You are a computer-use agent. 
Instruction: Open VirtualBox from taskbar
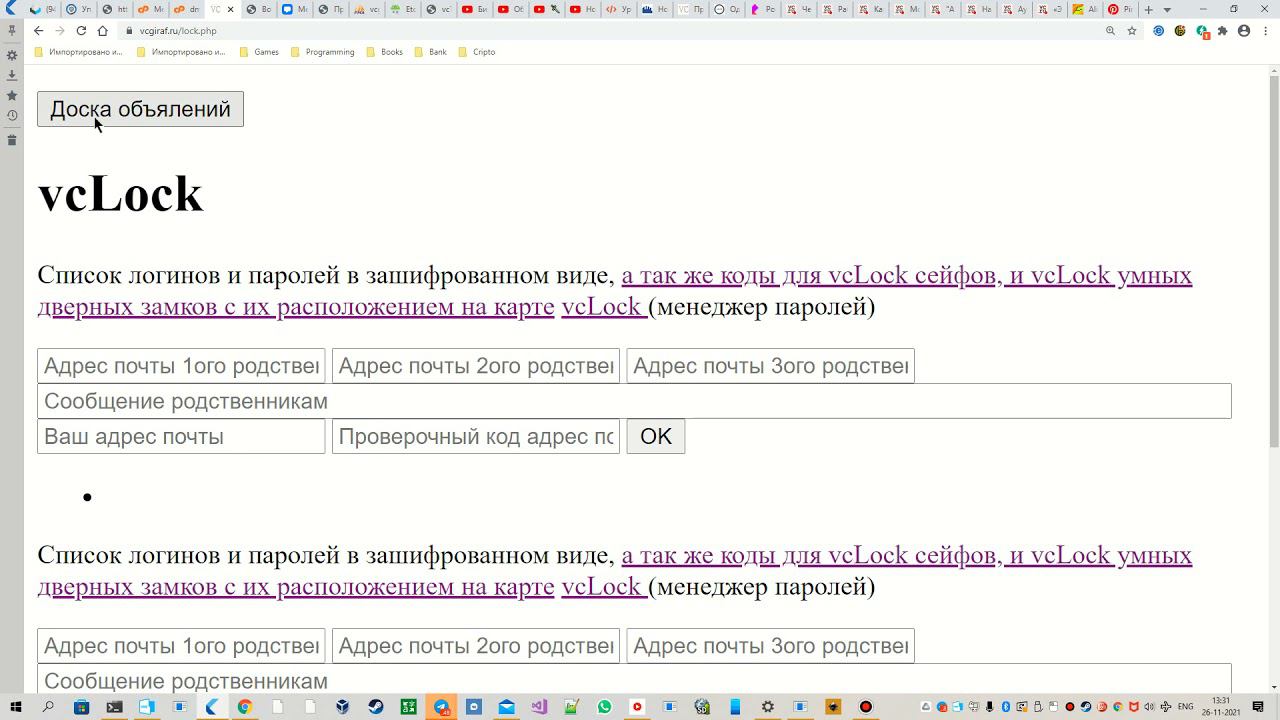[x=342, y=707]
